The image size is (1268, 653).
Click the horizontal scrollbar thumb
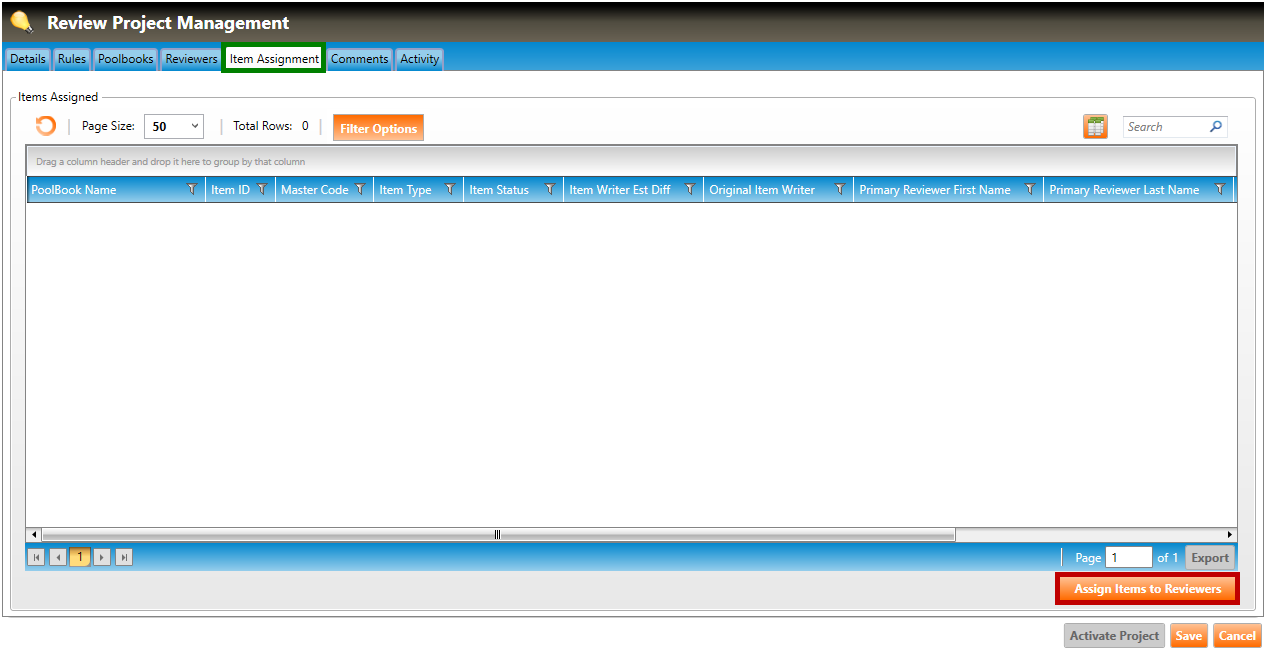[497, 535]
